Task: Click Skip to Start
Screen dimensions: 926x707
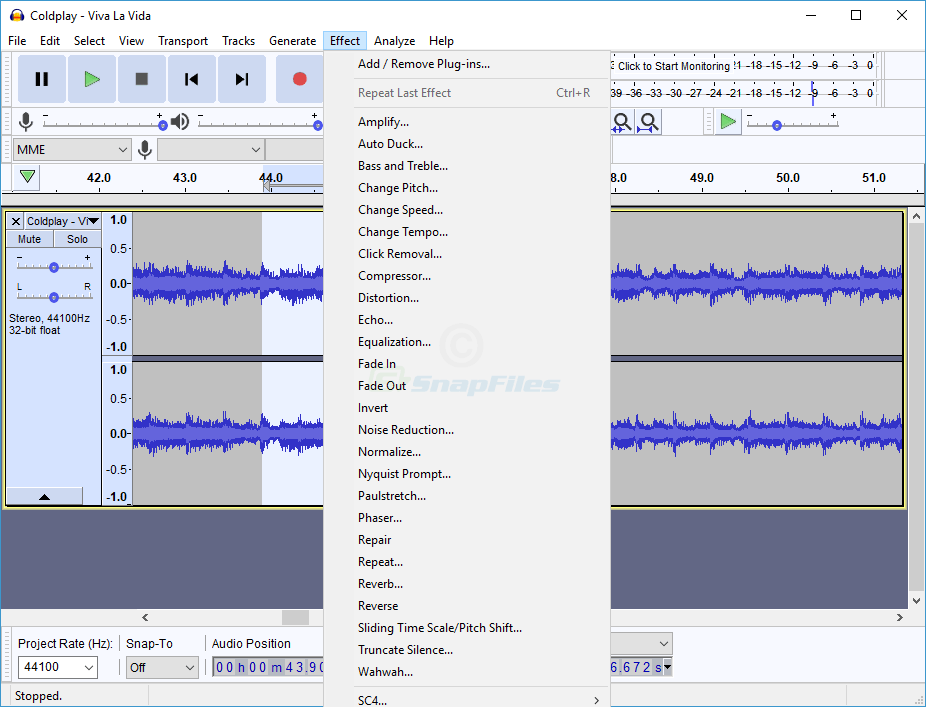Action: coord(191,78)
